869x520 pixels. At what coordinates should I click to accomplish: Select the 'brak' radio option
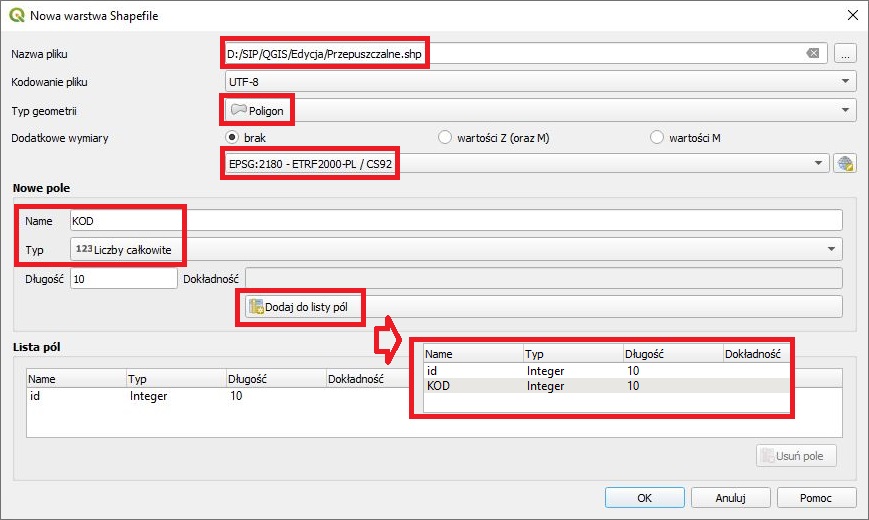click(233, 137)
